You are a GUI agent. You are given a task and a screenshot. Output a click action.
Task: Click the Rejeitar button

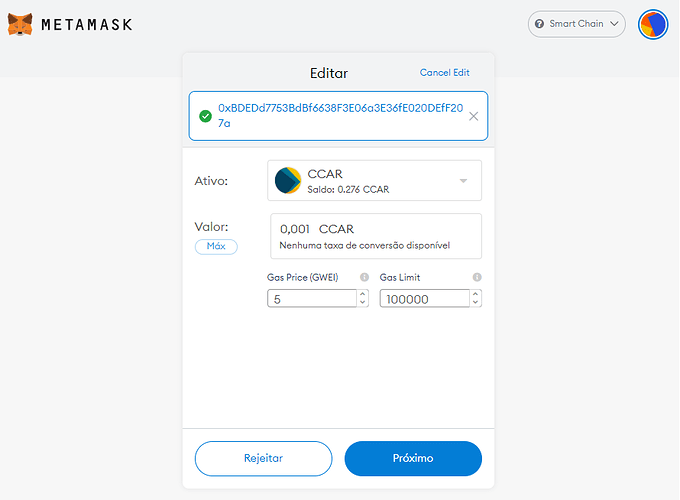click(263, 458)
